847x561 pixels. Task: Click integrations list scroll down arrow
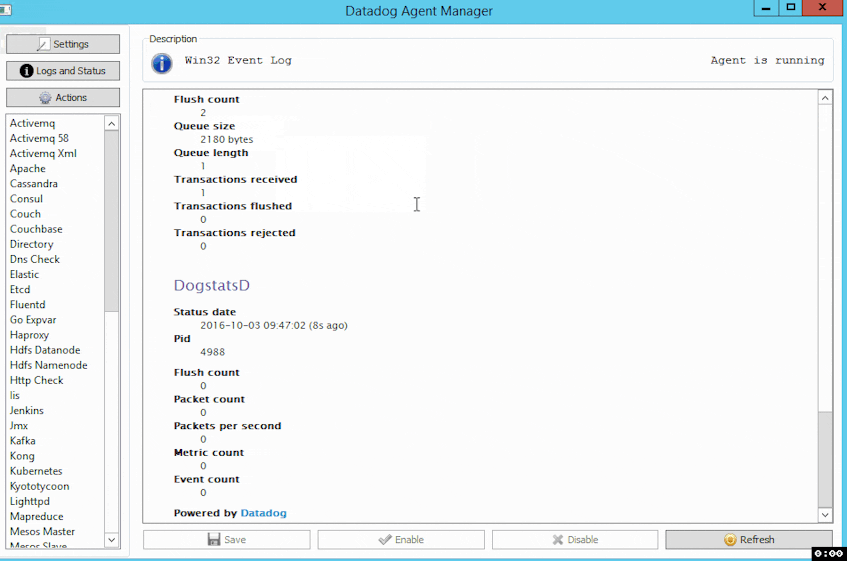click(x=111, y=539)
